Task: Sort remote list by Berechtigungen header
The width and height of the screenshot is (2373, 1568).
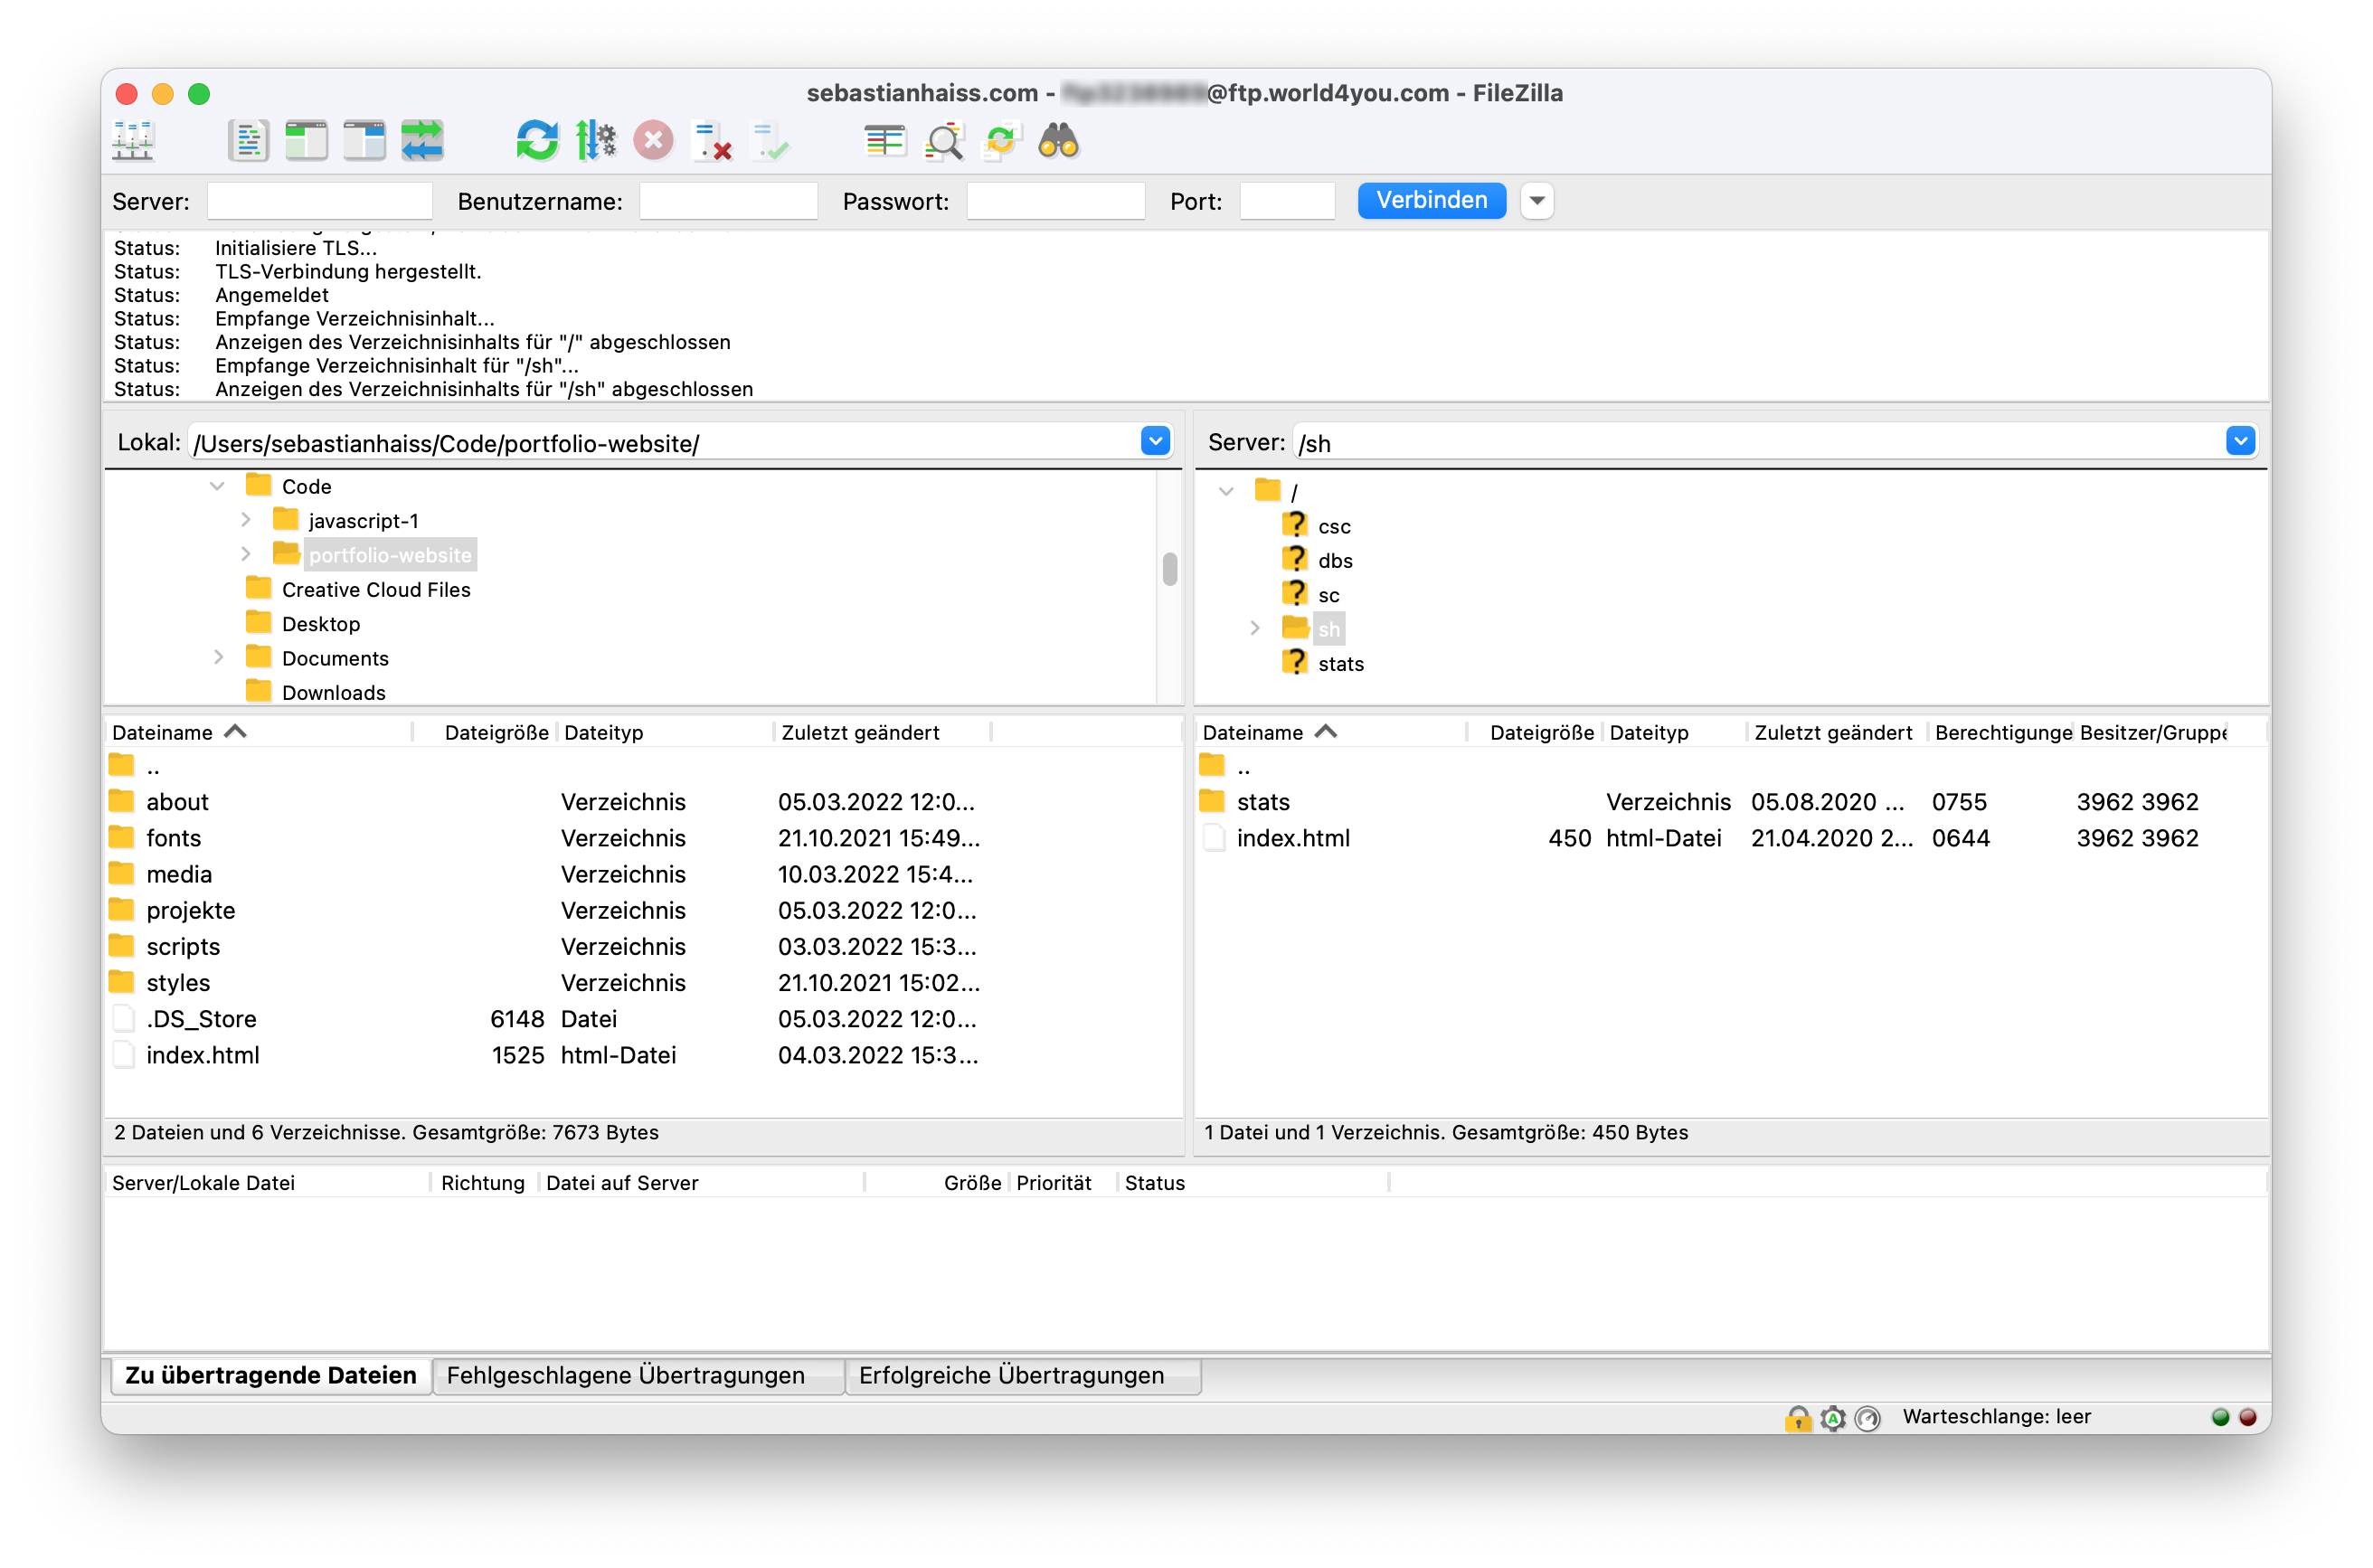Action: click(2001, 732)
